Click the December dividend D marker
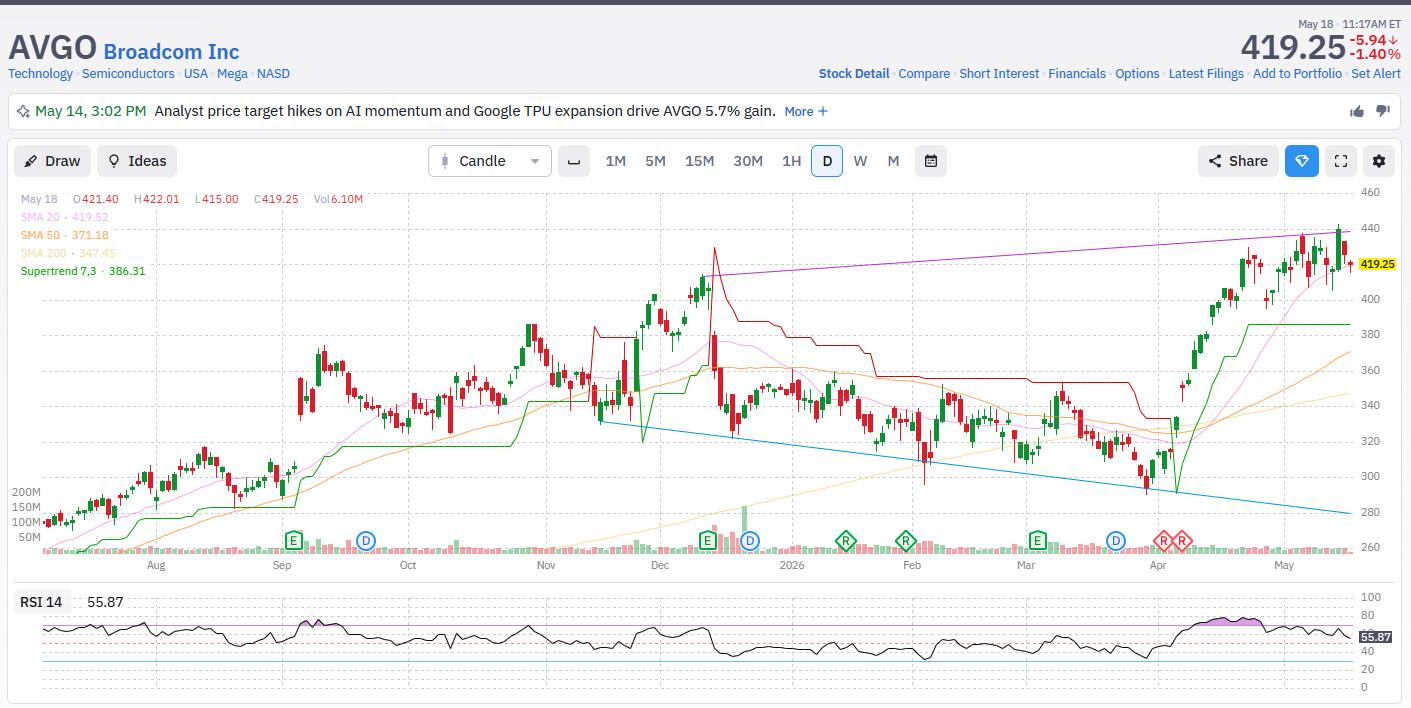 tap(750, 541)
